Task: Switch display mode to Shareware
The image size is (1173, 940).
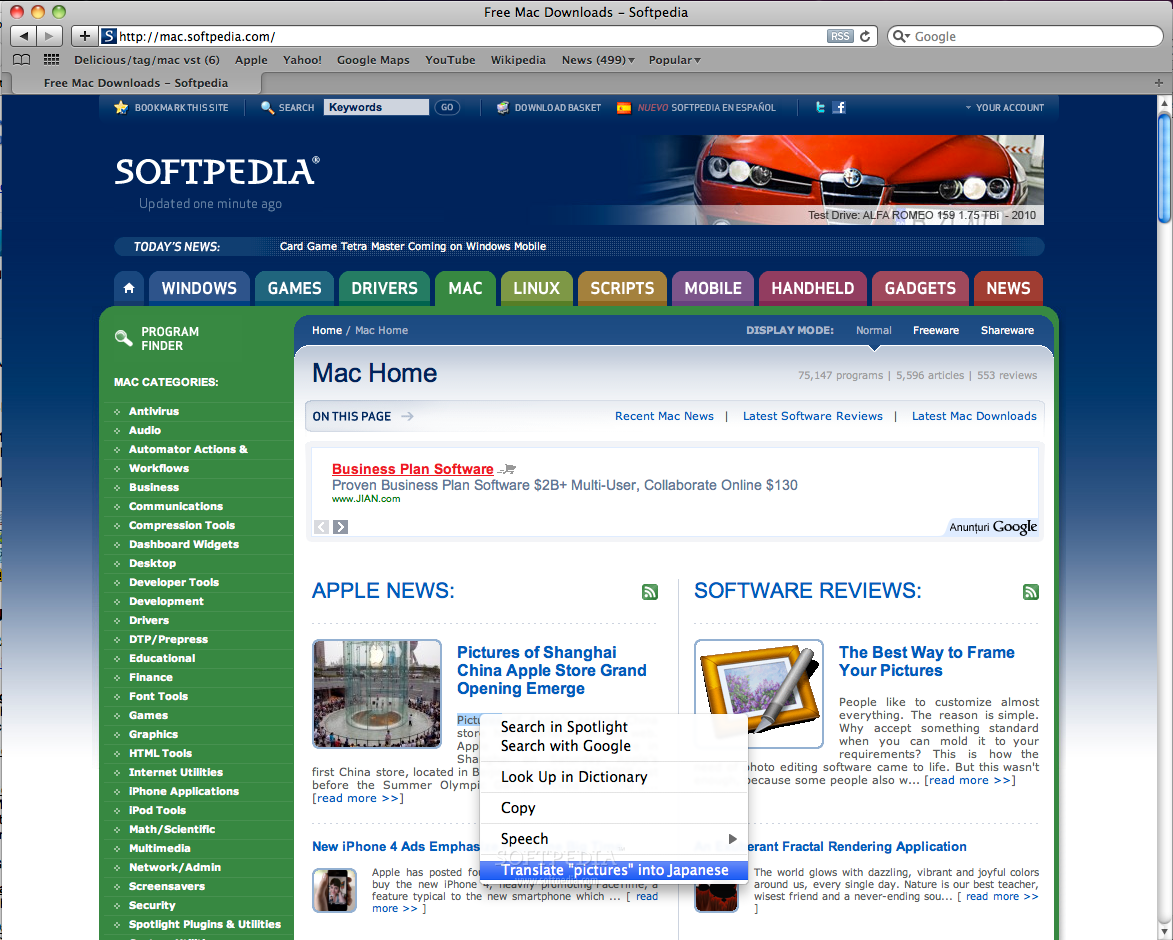Action: point(1007,330)
